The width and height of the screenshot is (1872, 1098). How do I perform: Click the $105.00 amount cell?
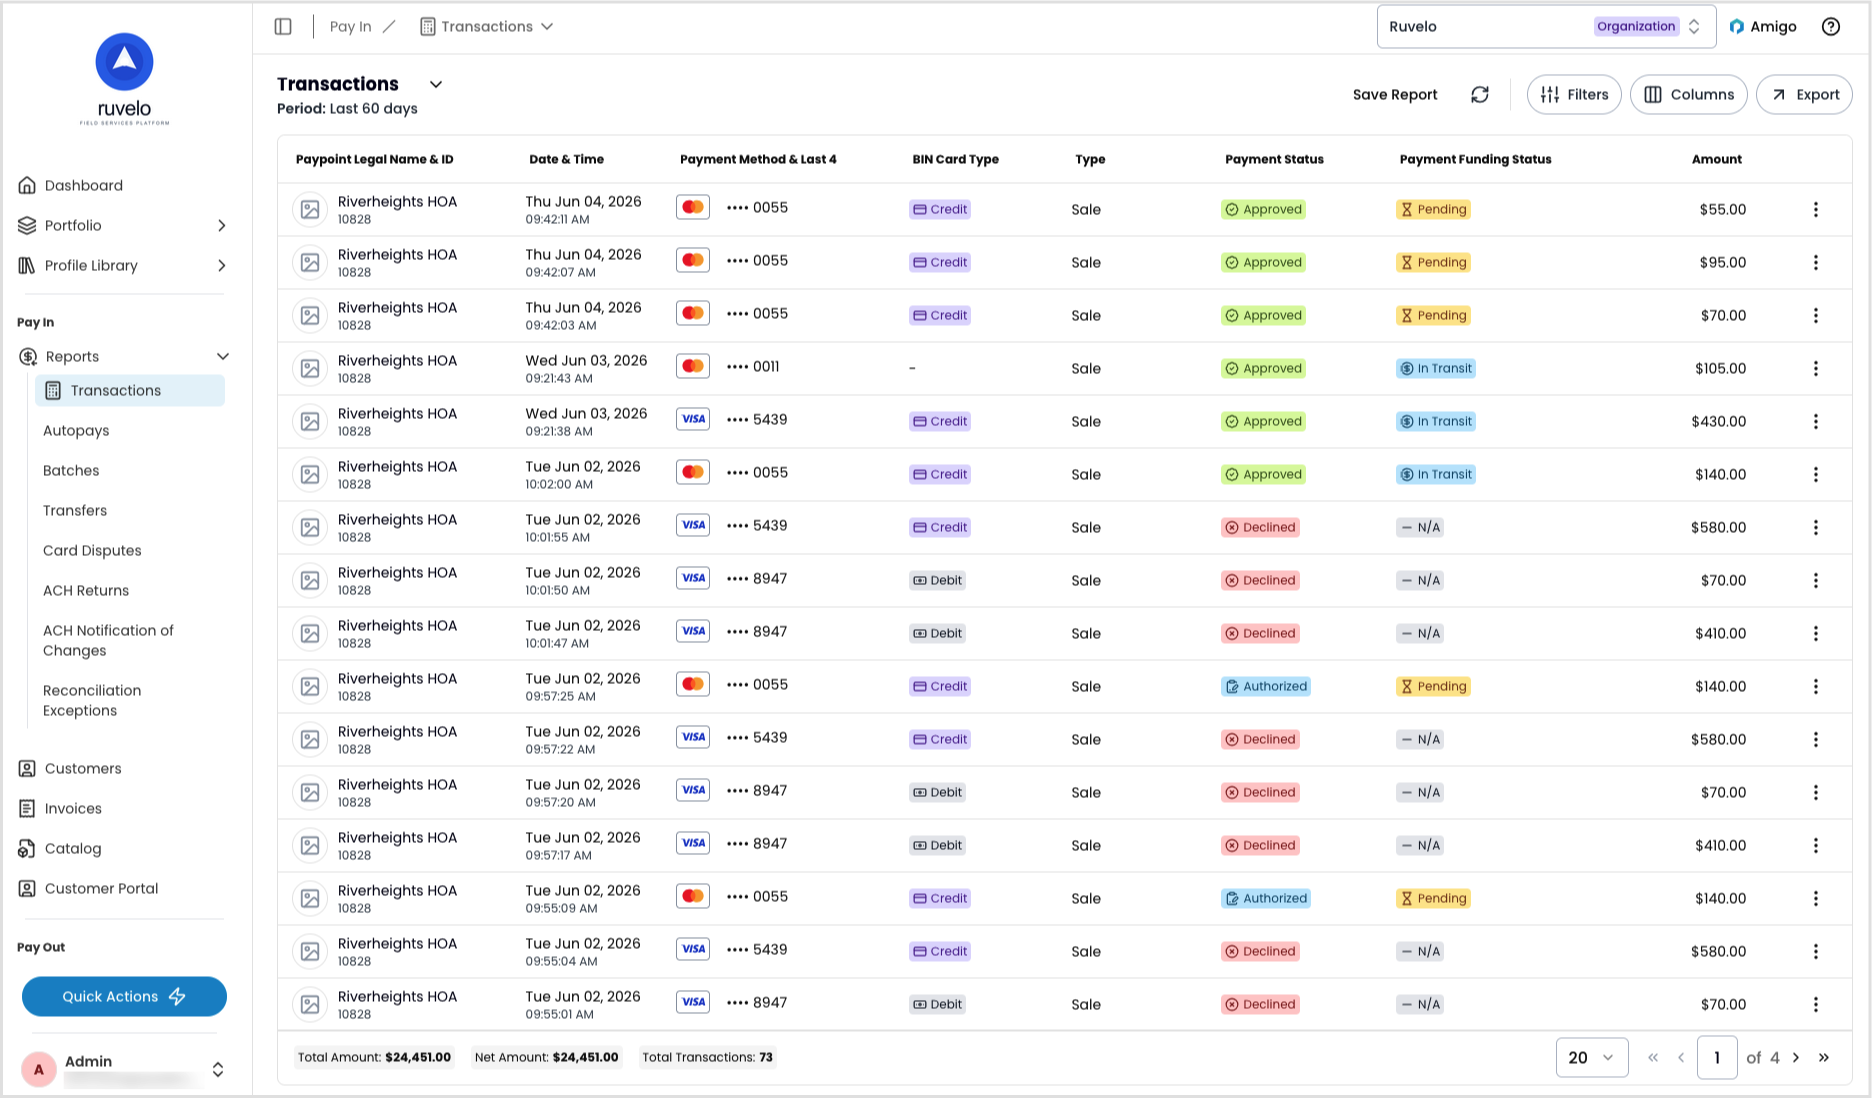click(1720, 369)
